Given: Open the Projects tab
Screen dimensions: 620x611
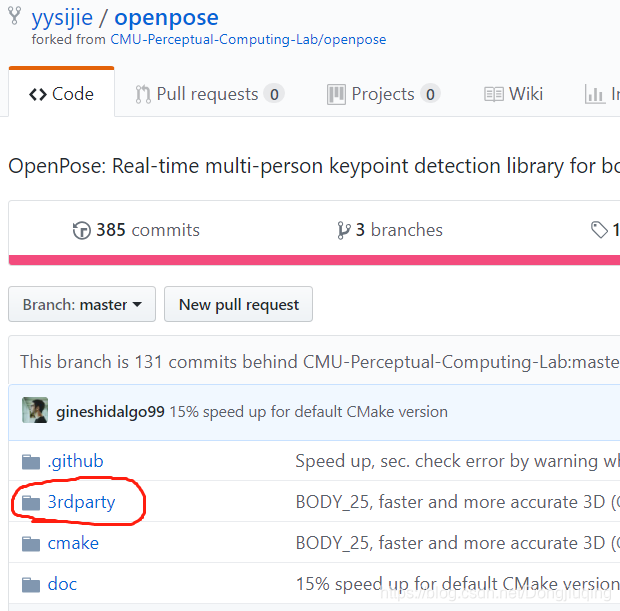Looking at the screenshot, I should pos(384,94).
